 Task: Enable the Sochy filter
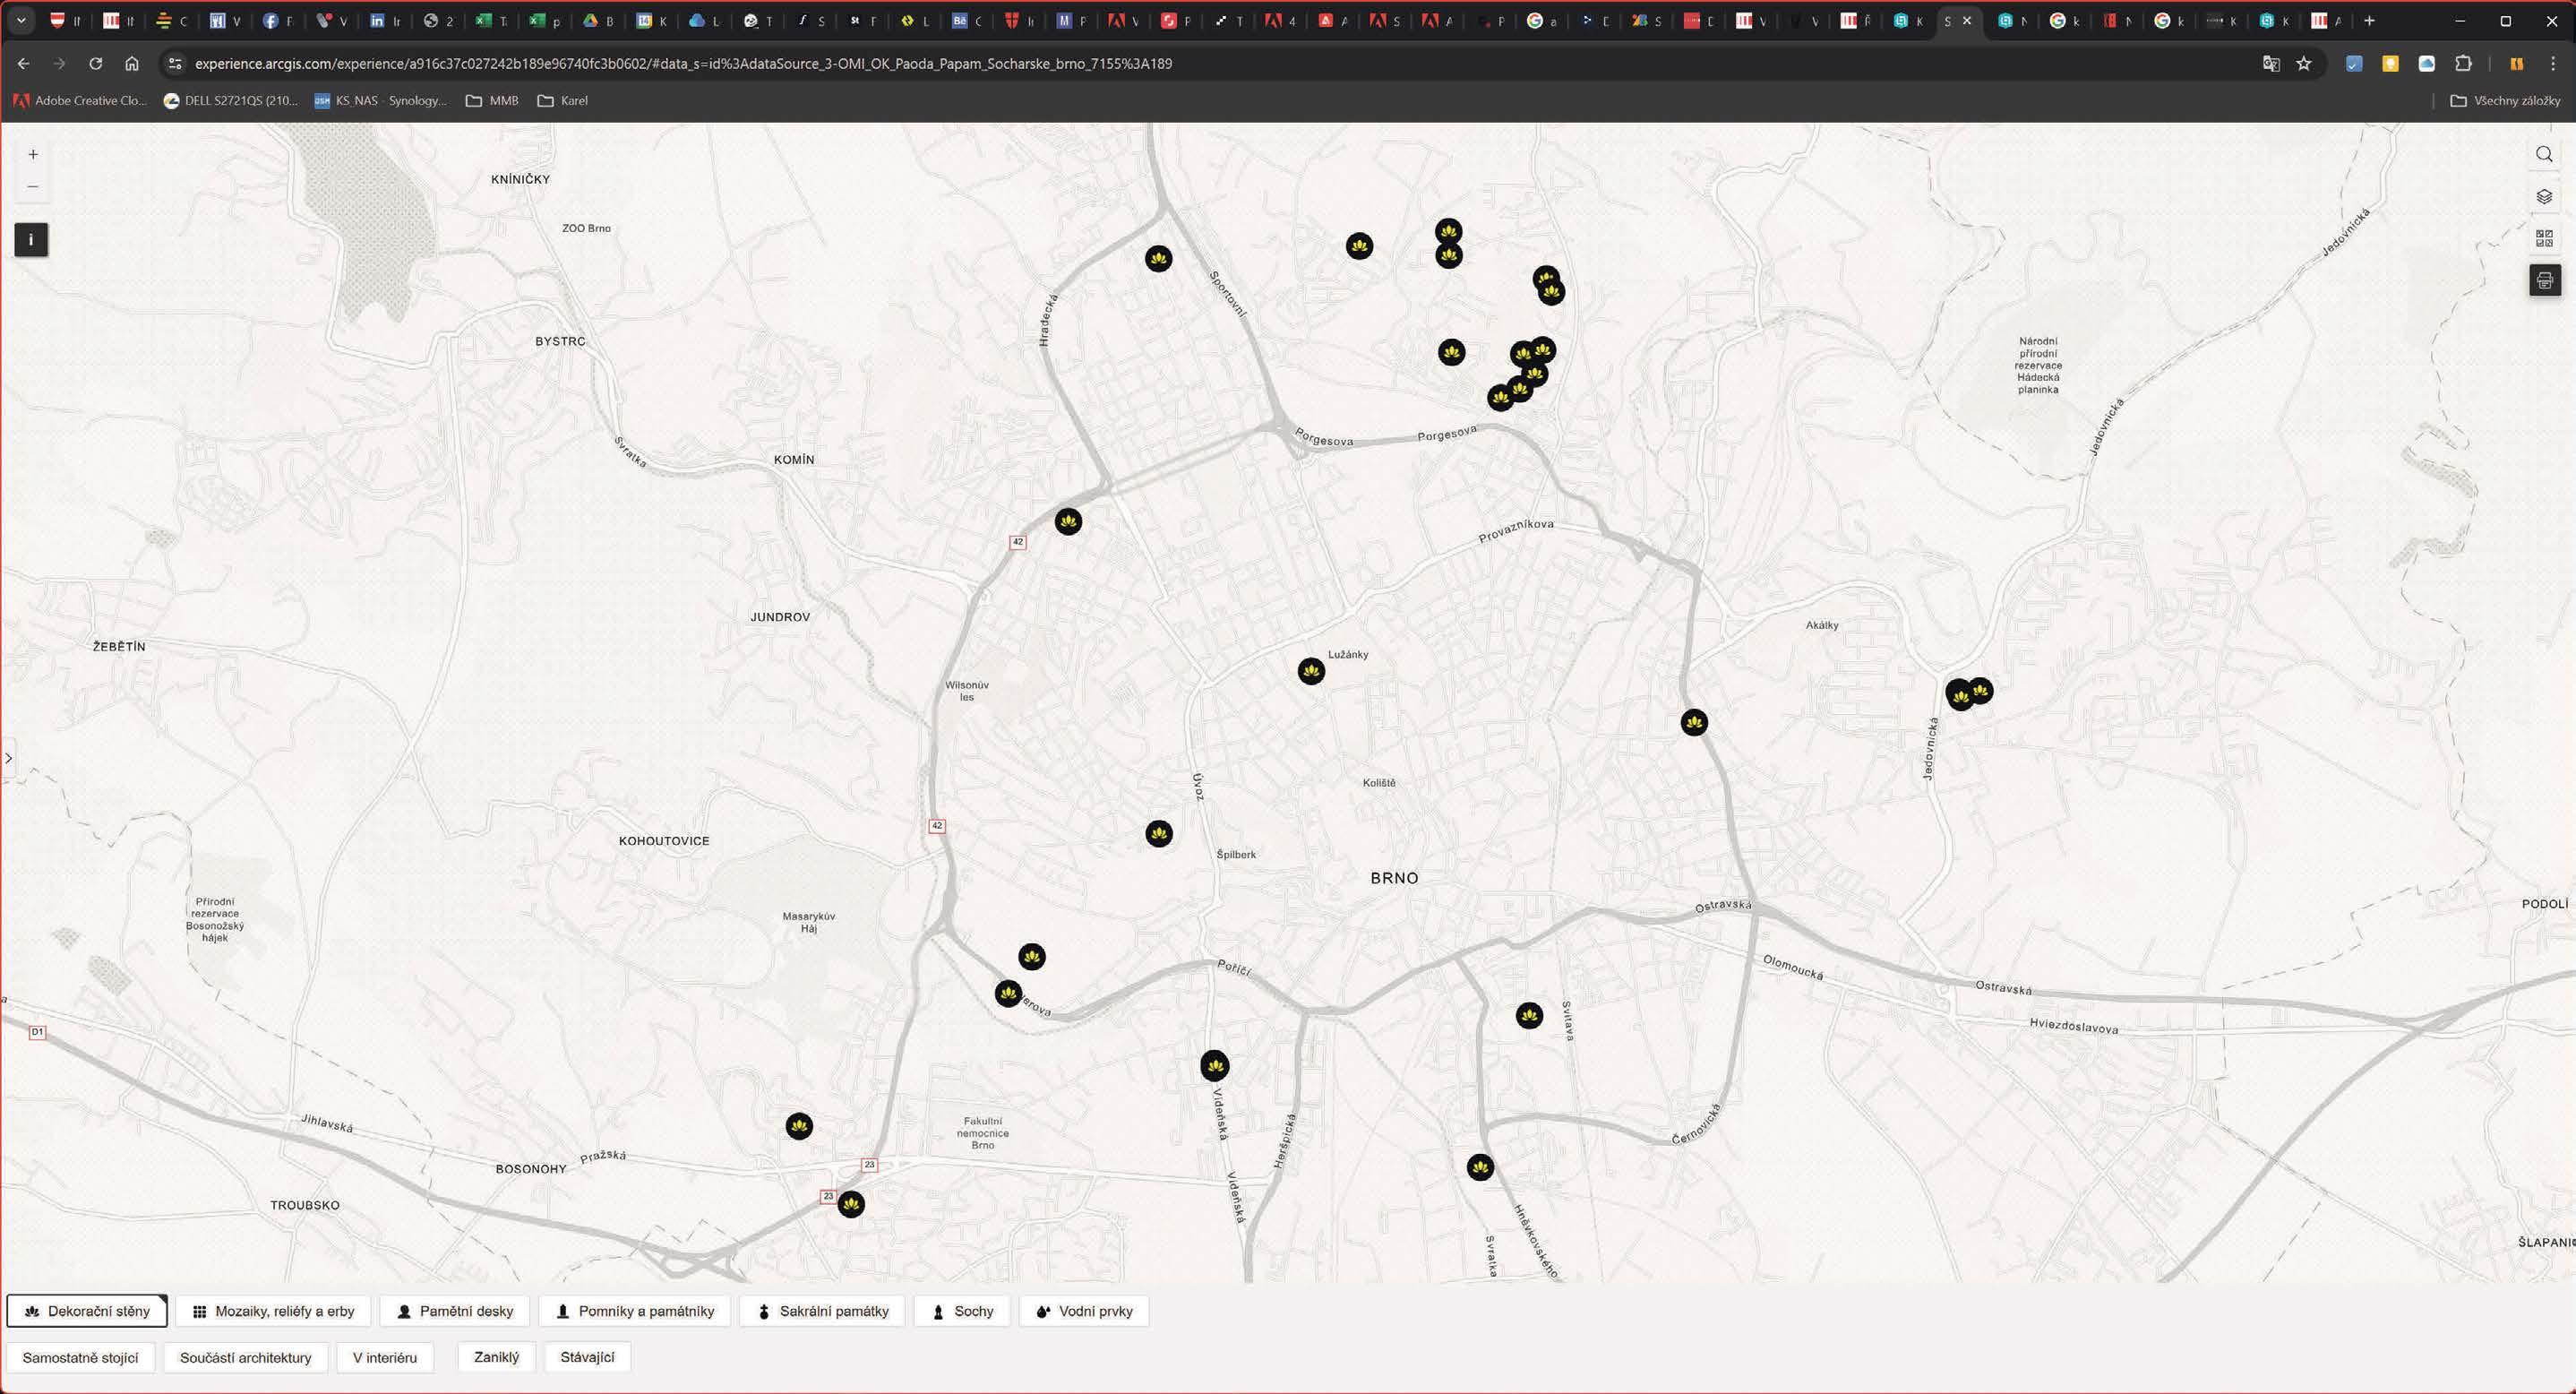[962, 1311]
